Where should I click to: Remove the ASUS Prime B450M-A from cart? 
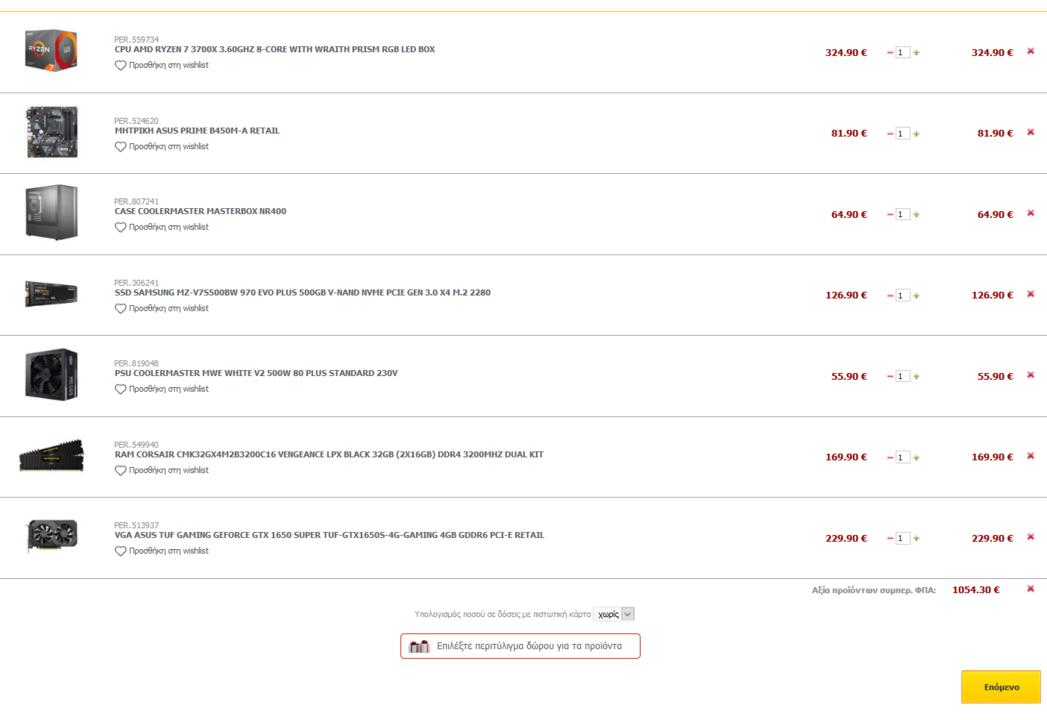1030,132
